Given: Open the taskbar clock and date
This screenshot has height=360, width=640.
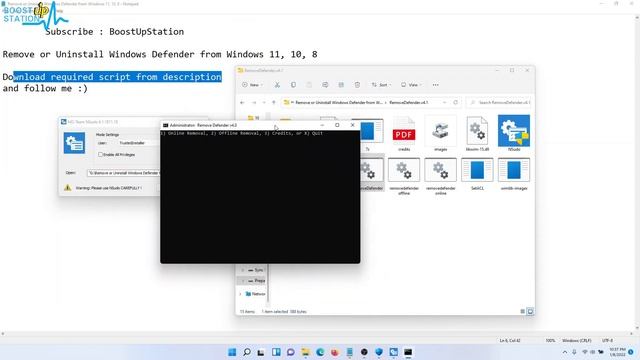Looking at the screenshot, I should pos(617,352).
